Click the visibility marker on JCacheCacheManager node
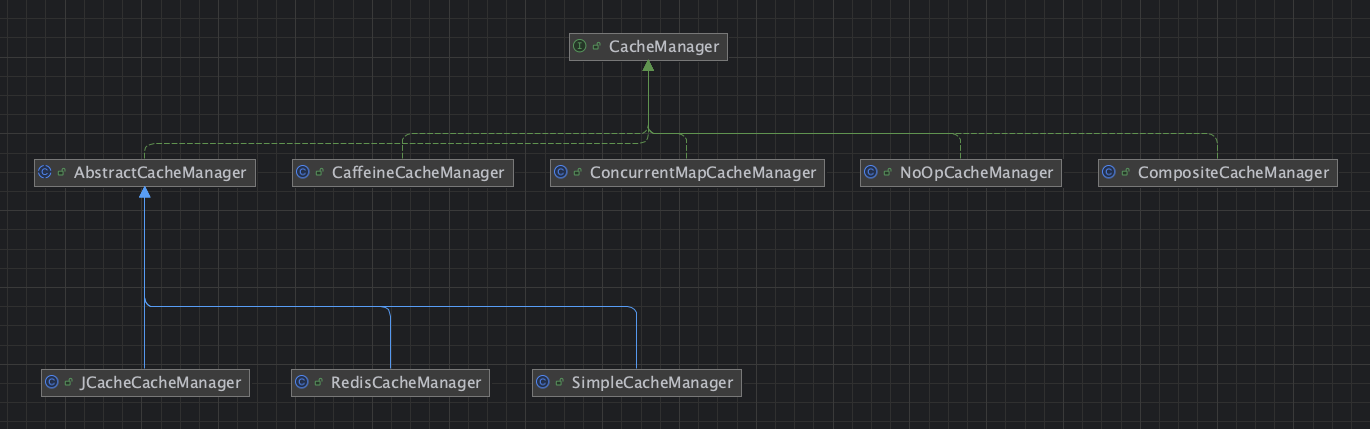The height and width of the screenshot is (429, 1370). click(x=69, y=383)
